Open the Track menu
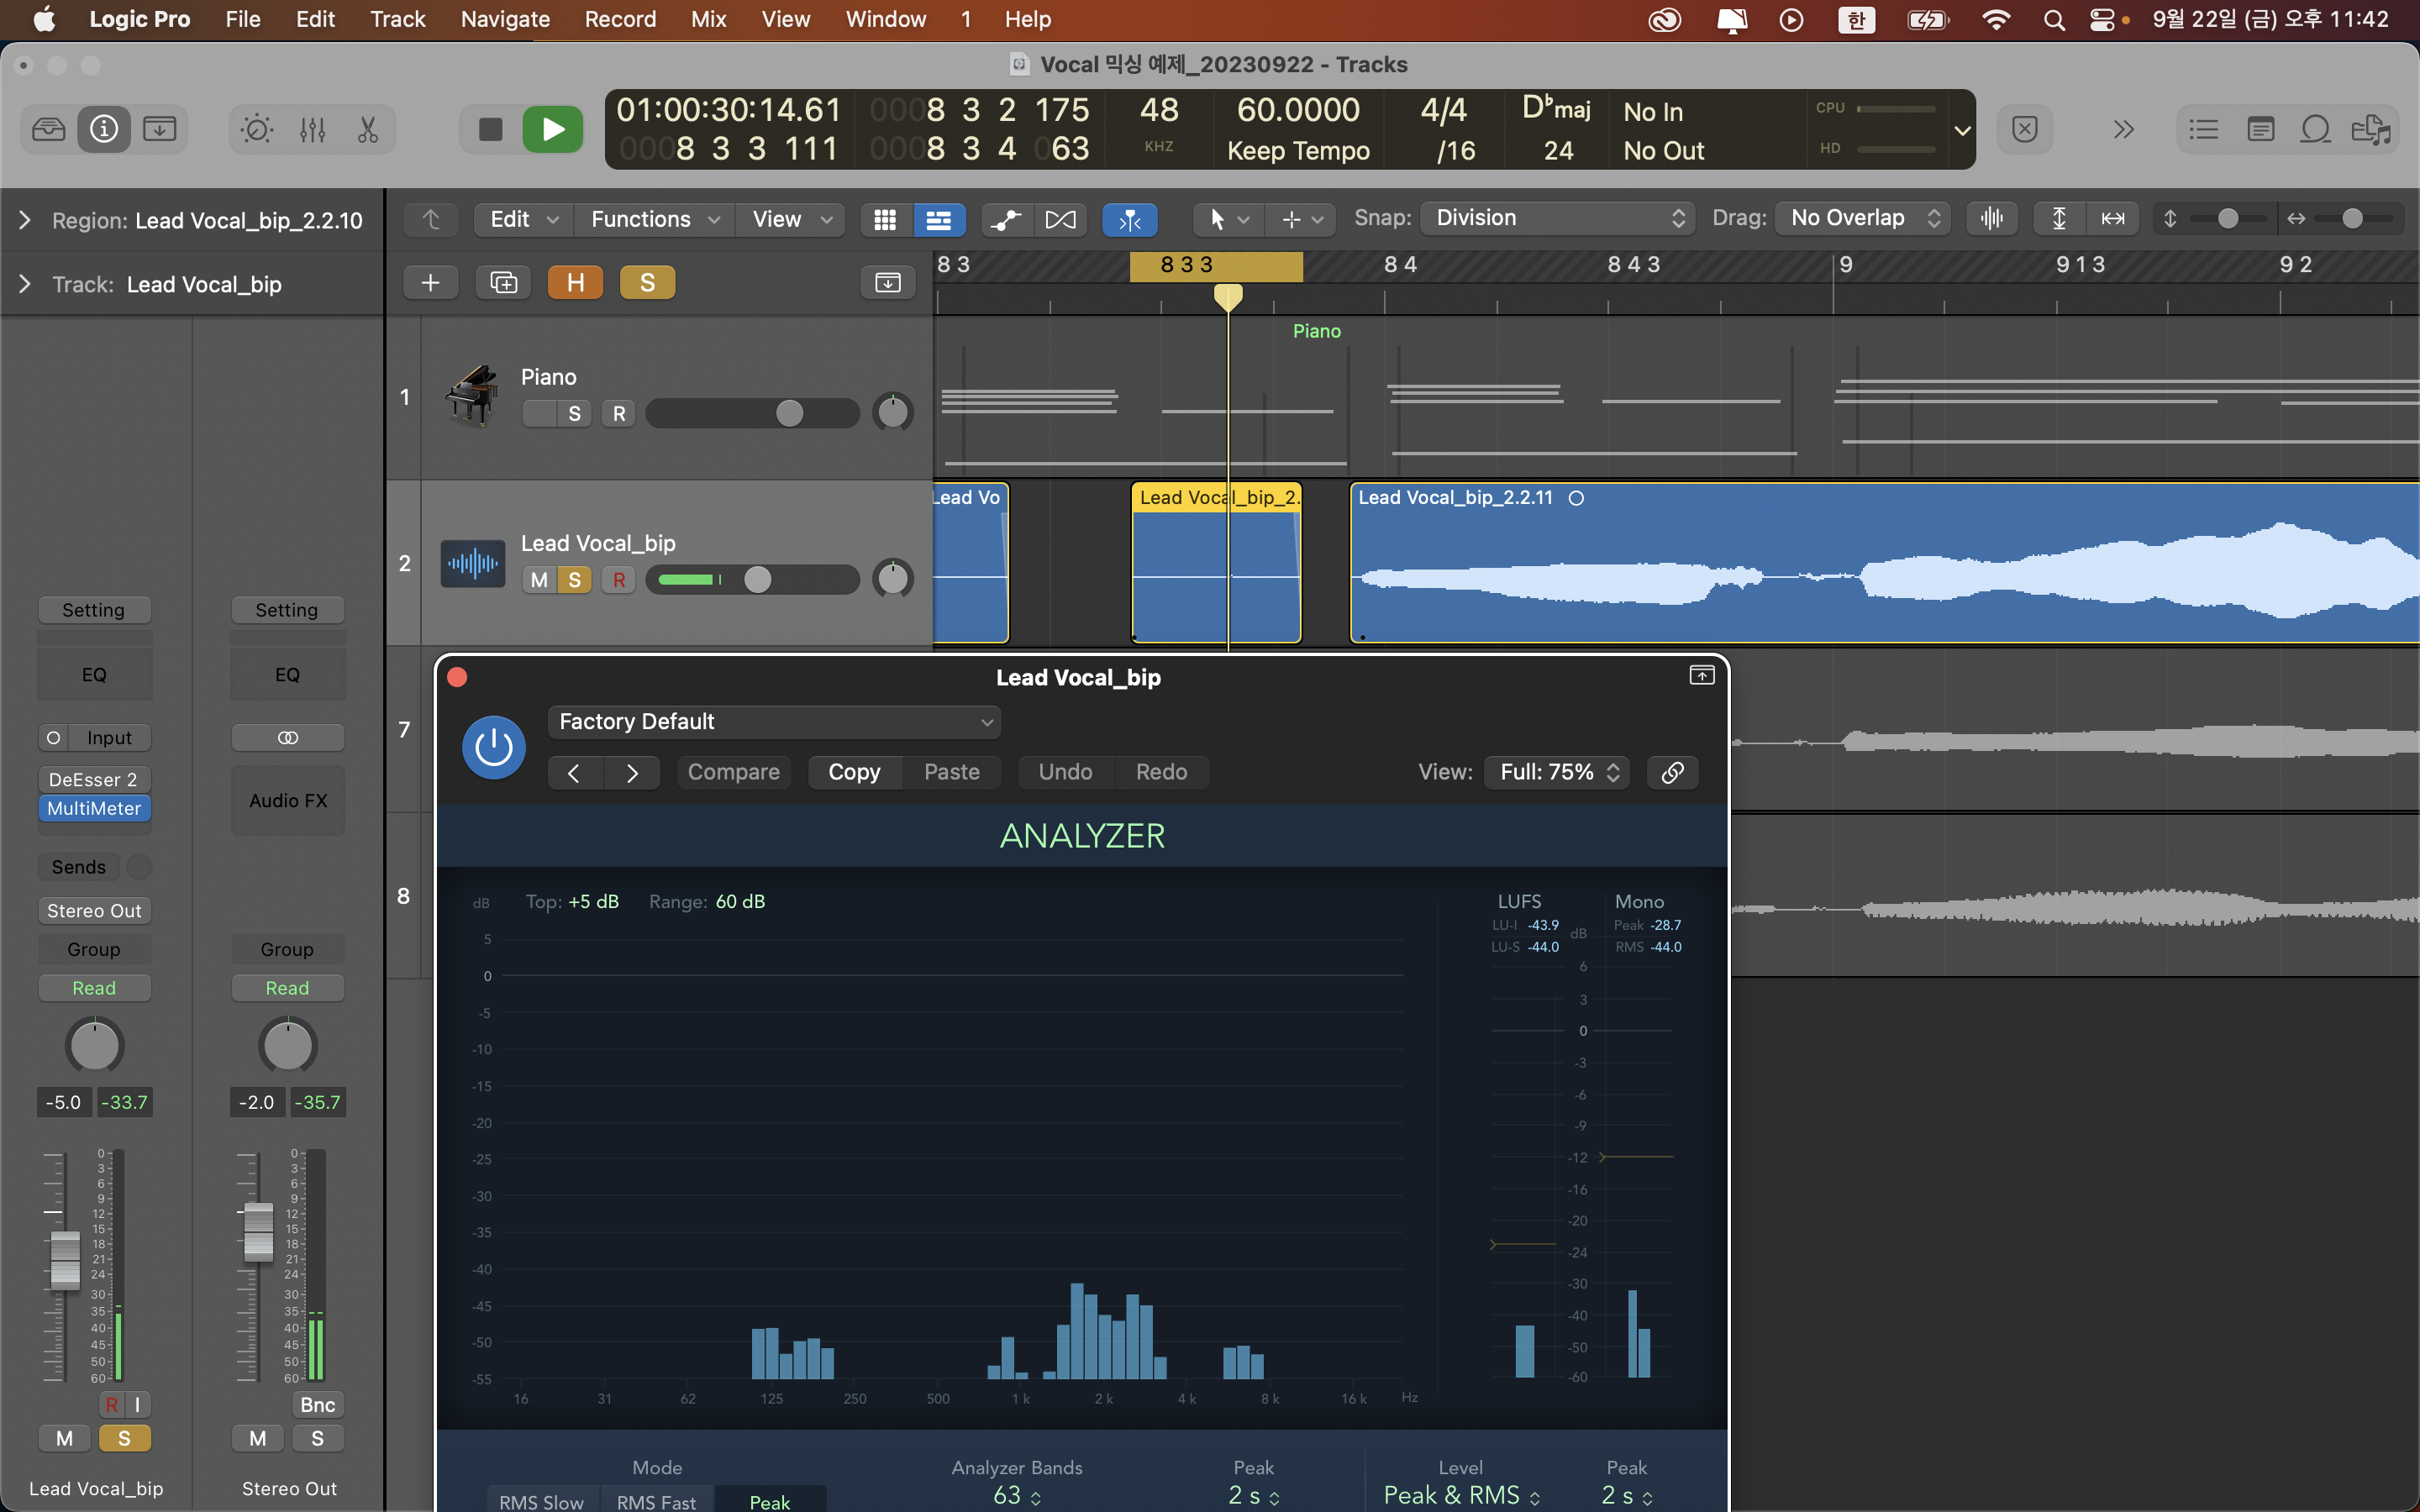 [x=397, y=19]
